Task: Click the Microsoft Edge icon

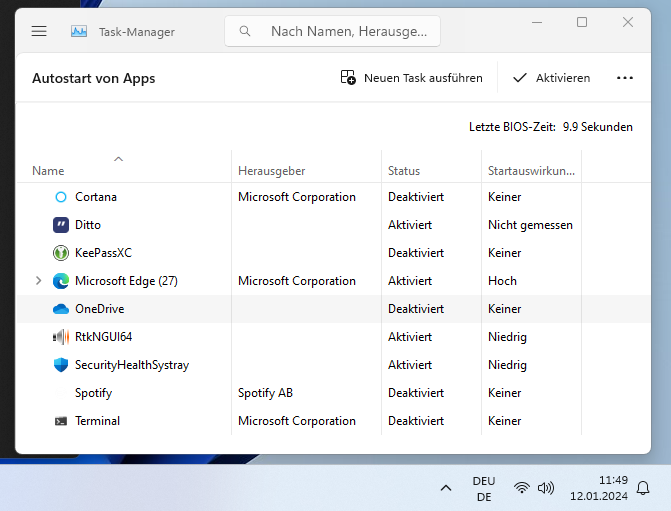Action: coord(61,281)
